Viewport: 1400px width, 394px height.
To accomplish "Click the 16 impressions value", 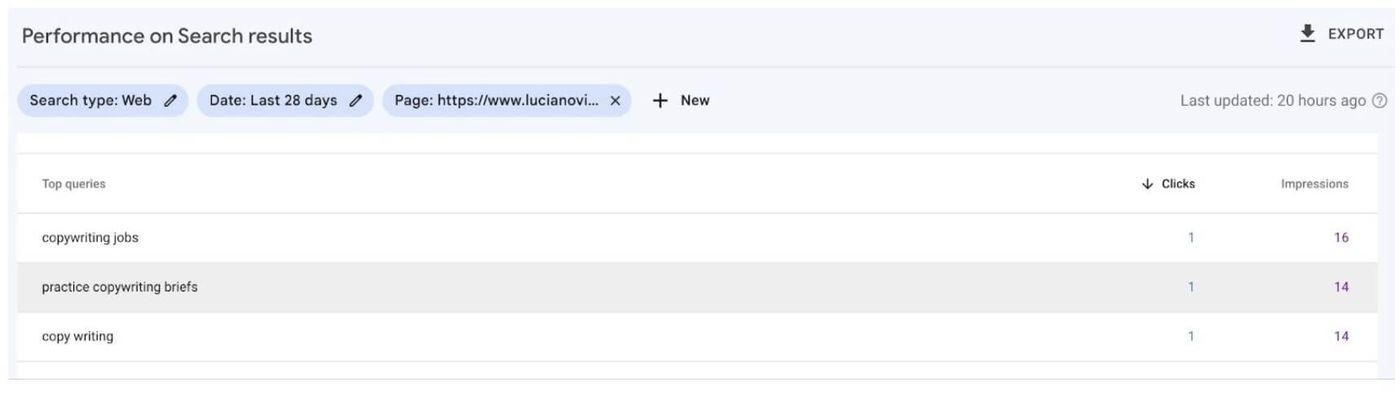I will [x=1341, y=238].
